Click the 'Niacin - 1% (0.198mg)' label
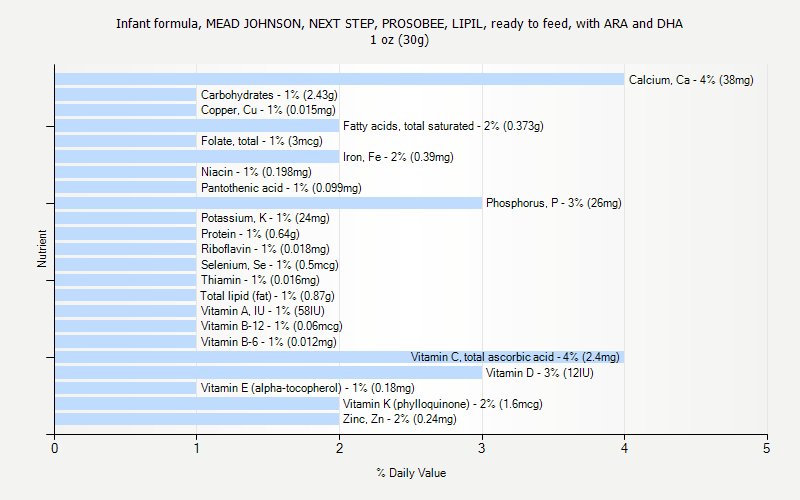The width and height of the screenshot is (800, 500). 256,172
